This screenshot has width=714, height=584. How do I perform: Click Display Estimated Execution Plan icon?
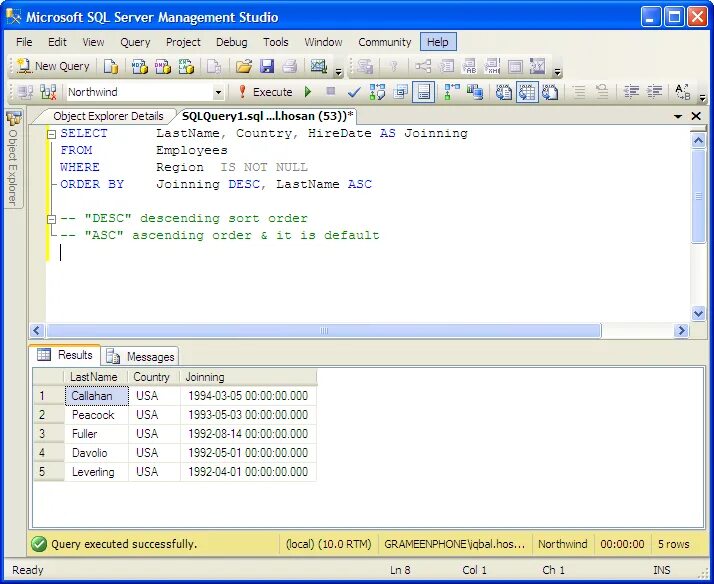pyautogui.click(x=377, y=92)
